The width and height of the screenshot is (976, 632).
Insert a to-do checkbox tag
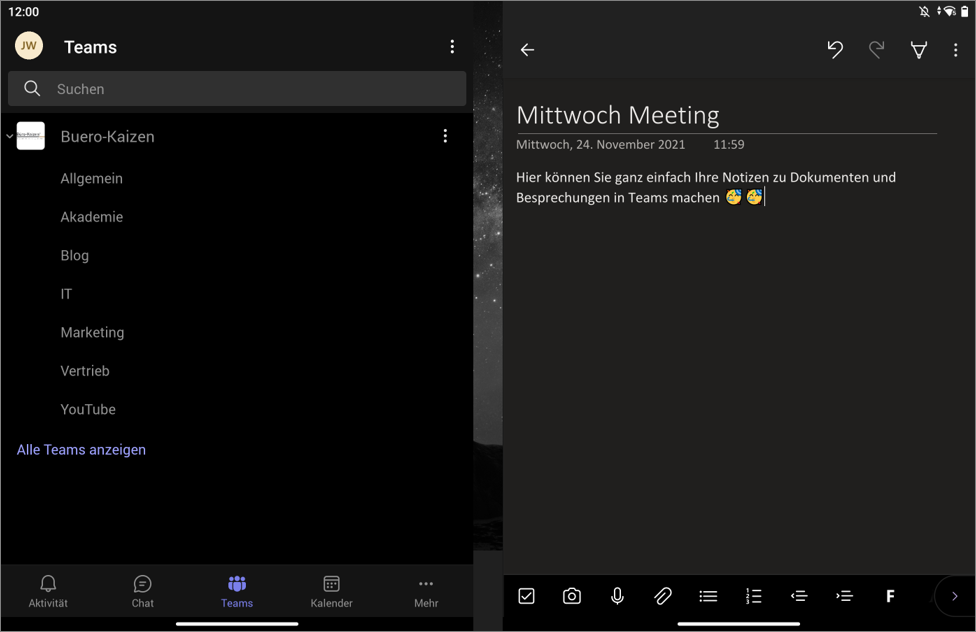[x=526, y=596]
